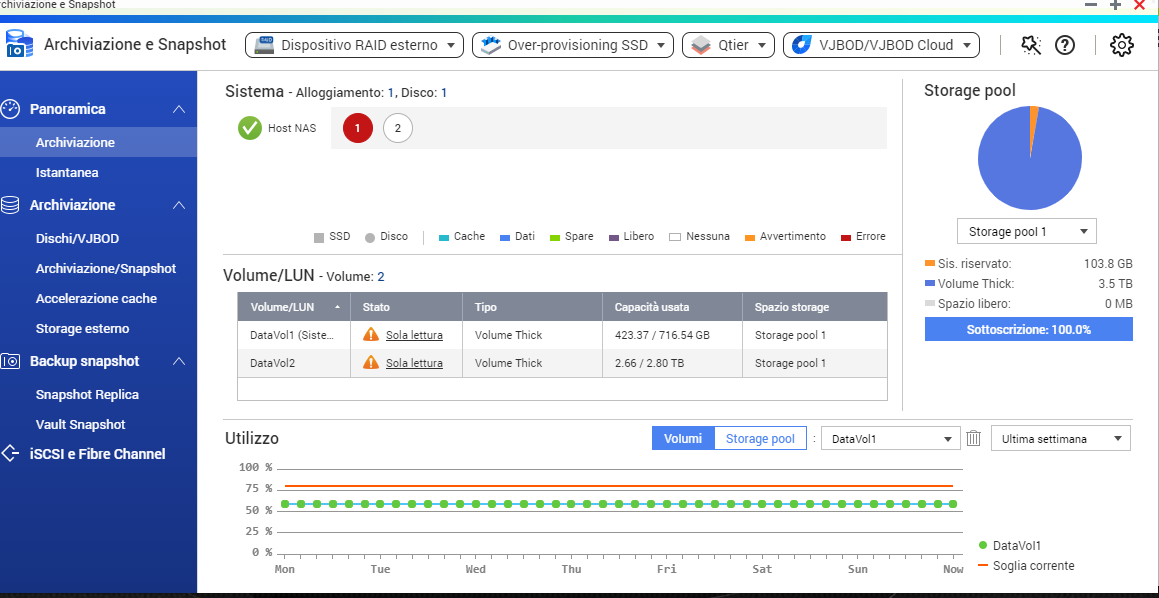Sort table by Volume/LUN column header
1159x598 pixels.
click(293, 307)
